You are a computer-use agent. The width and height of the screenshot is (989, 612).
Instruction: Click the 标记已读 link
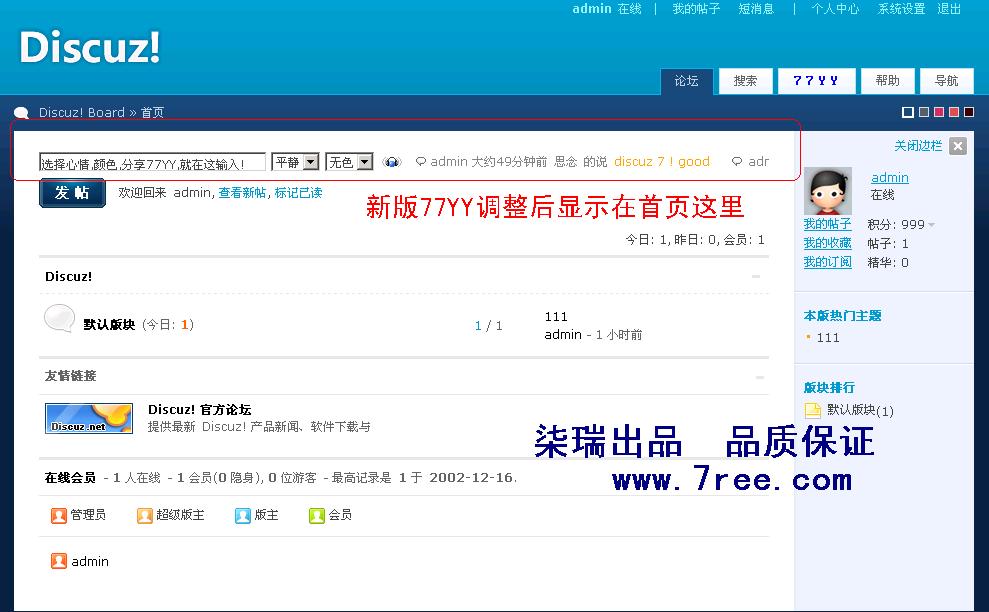point(298,193)
